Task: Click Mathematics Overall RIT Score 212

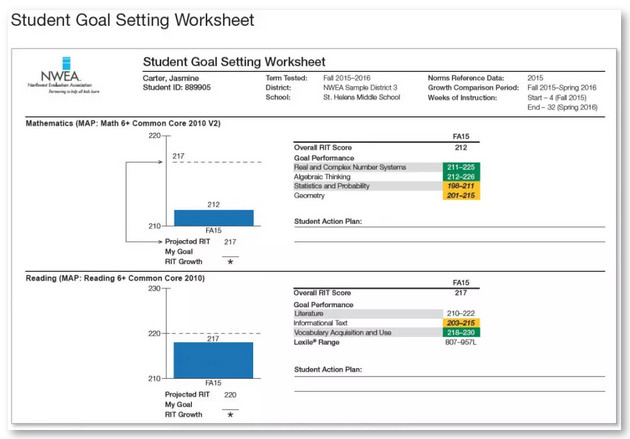Action: tap(461, 147)
